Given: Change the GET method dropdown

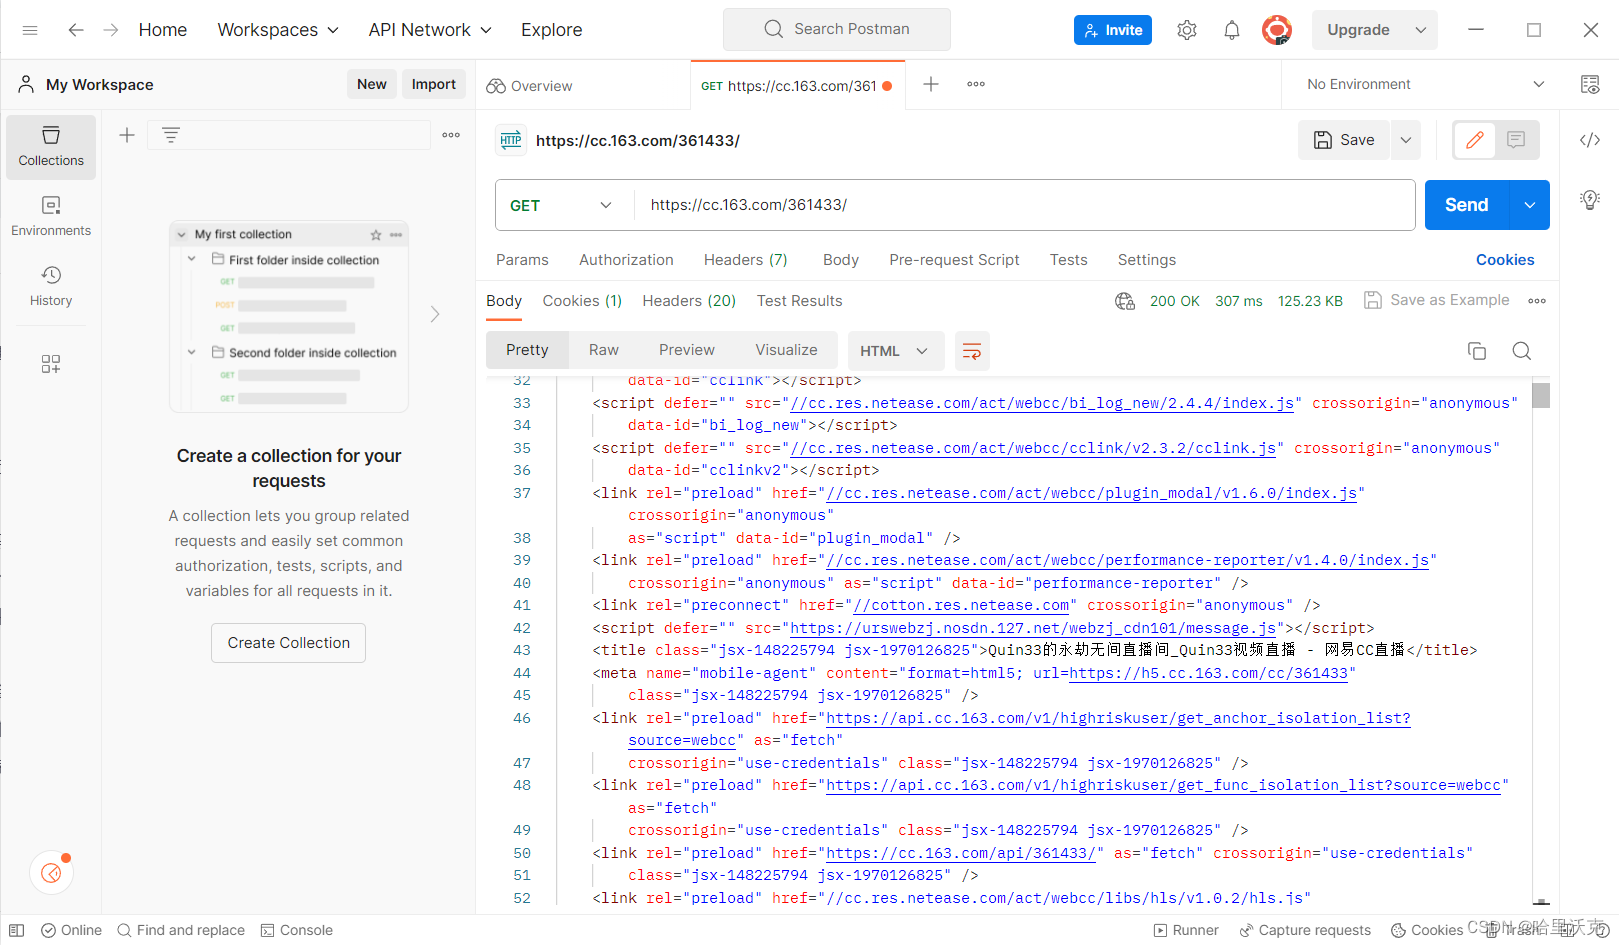Looking at the screenshot, I should (x=561, y=205).
